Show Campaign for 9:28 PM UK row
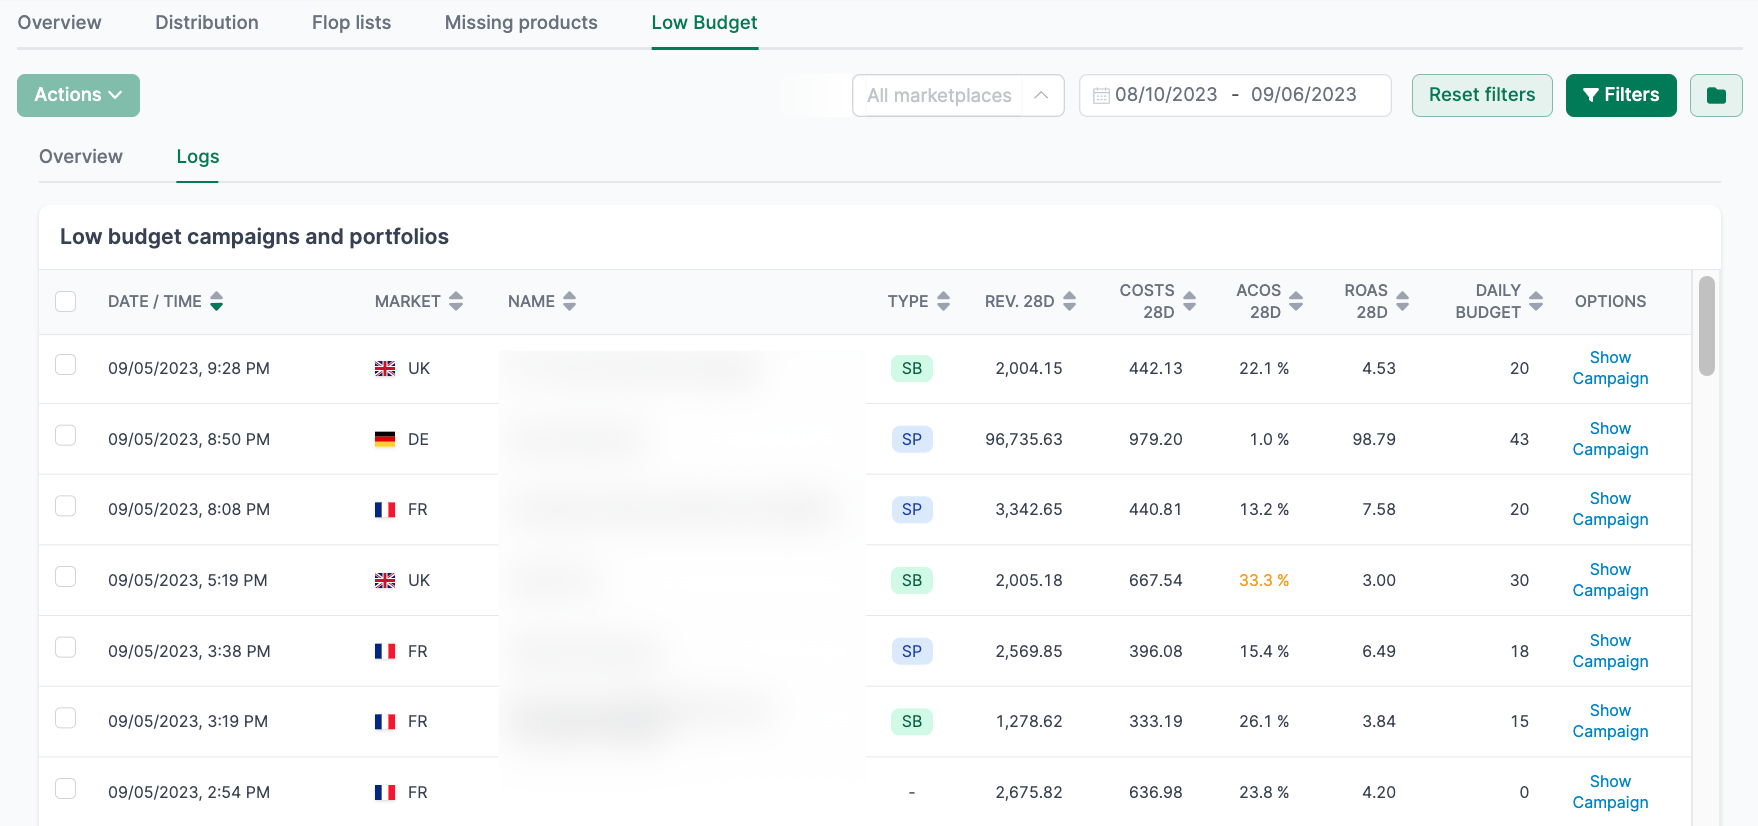Viewport: 1758px width, 826px height. pyautogui.click(x=1610, y=368)
